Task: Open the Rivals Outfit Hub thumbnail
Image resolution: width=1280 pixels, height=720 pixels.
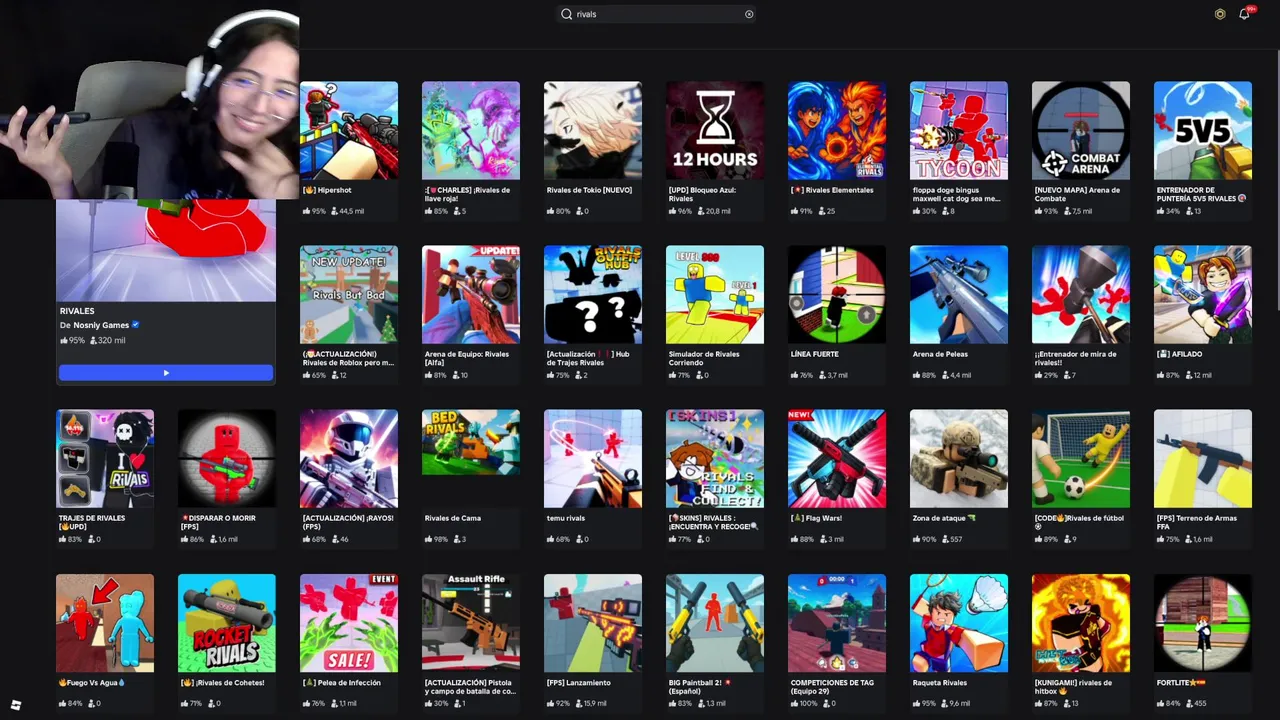Action: coord(593,295)
